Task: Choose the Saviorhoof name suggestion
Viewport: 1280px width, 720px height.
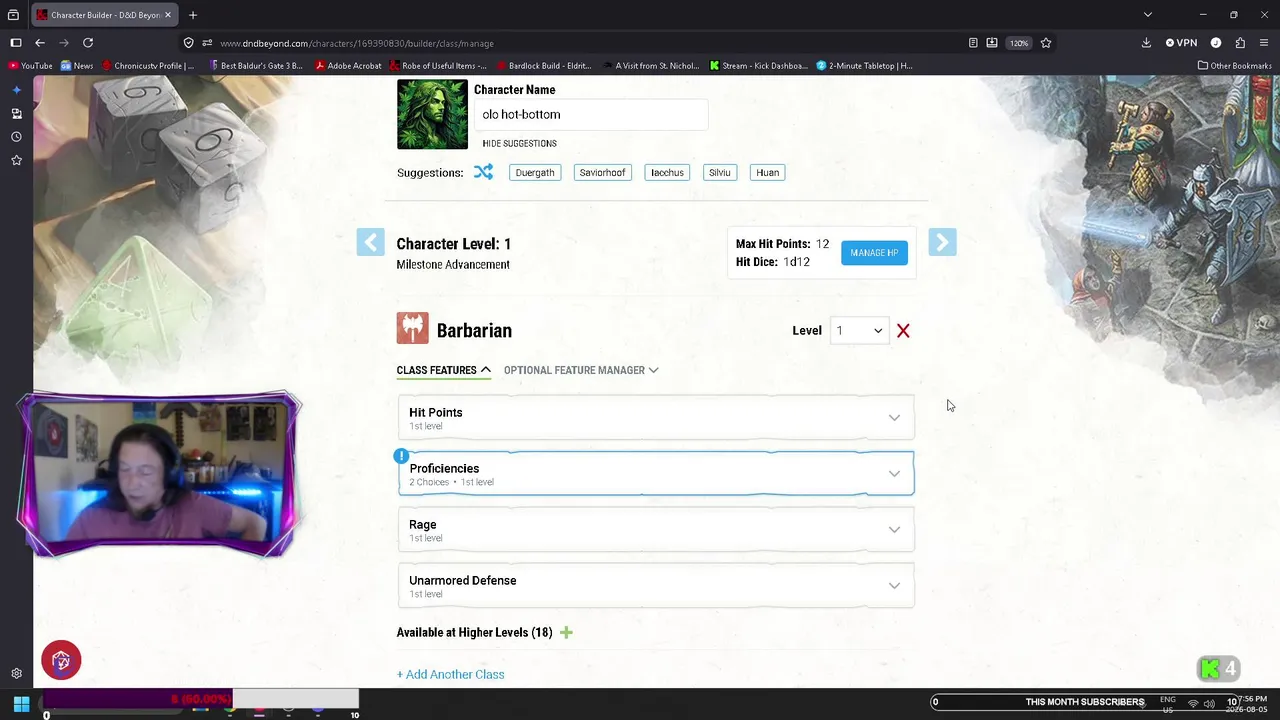Action: pos(602,173)
